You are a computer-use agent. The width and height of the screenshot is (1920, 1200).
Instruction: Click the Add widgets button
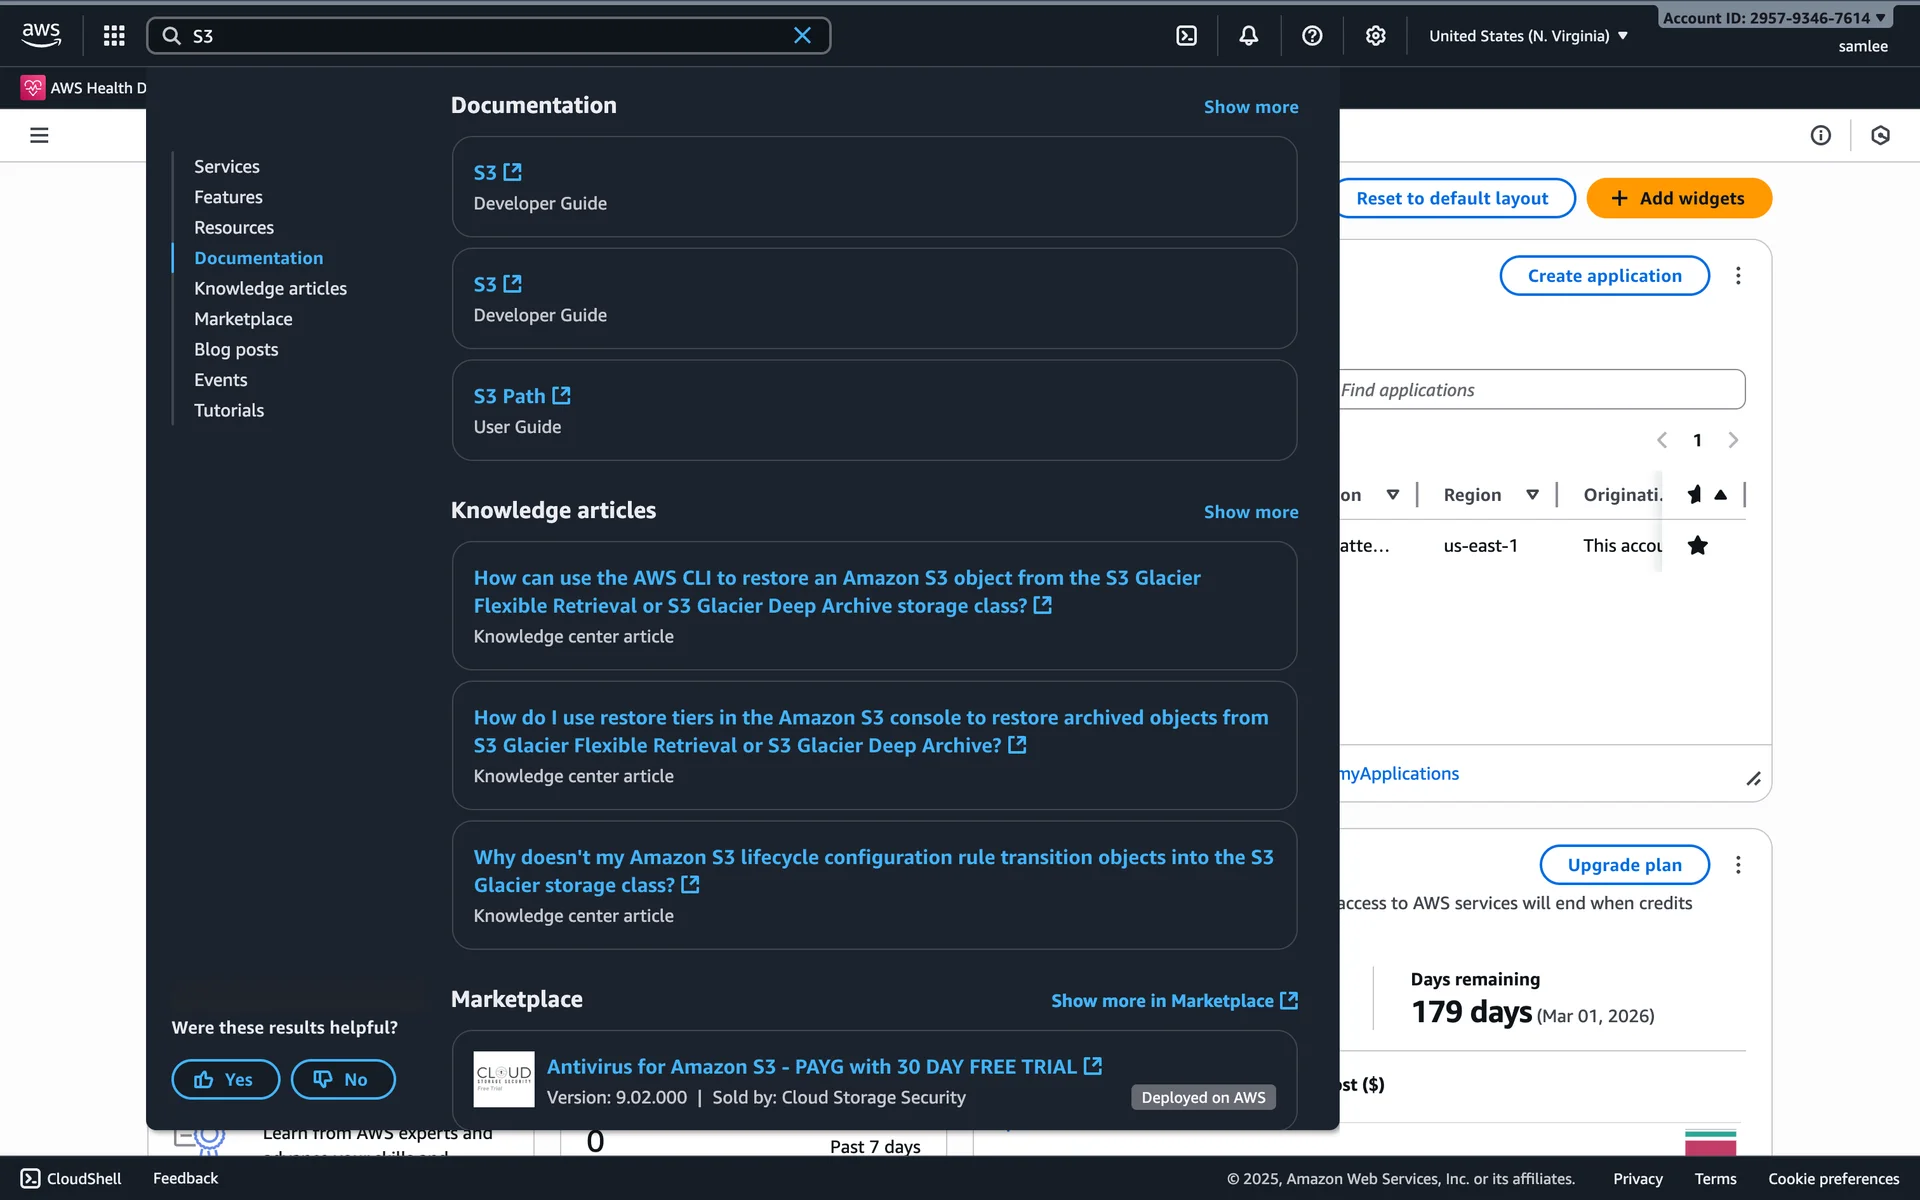tap(1678, 198)
